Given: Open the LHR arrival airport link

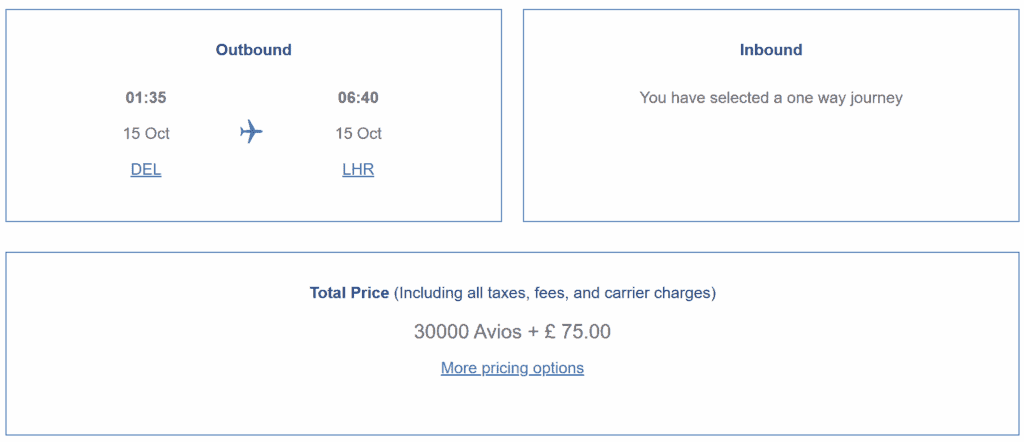Looking at the screenshot, I should pos(358,170).
